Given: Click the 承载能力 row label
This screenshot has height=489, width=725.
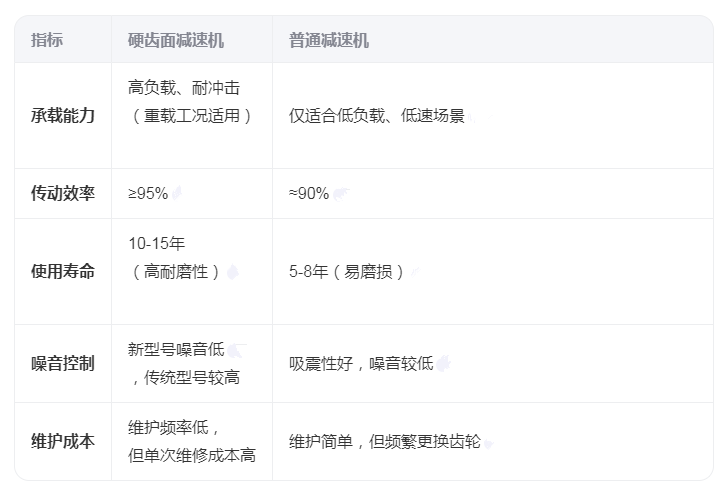Looking at the screenshot, I should click(63, 116).
